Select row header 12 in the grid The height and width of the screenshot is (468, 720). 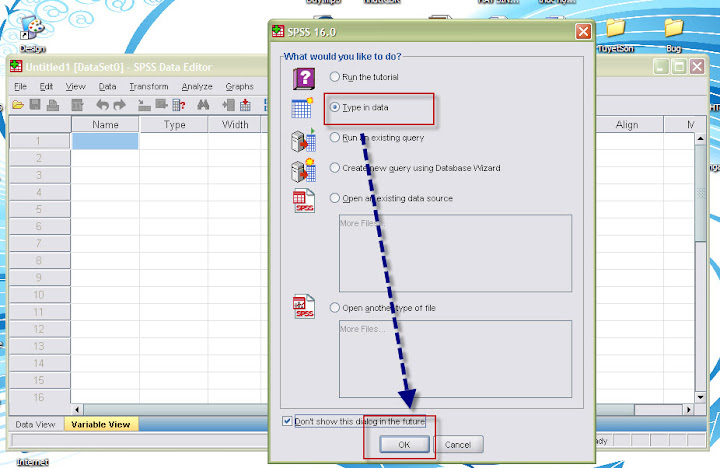[x=39, y=329]
